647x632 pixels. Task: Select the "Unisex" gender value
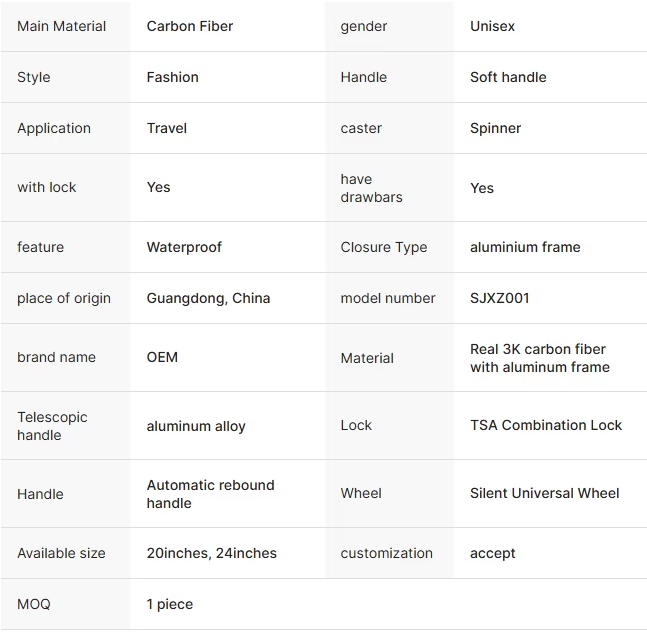coord(492,26)
